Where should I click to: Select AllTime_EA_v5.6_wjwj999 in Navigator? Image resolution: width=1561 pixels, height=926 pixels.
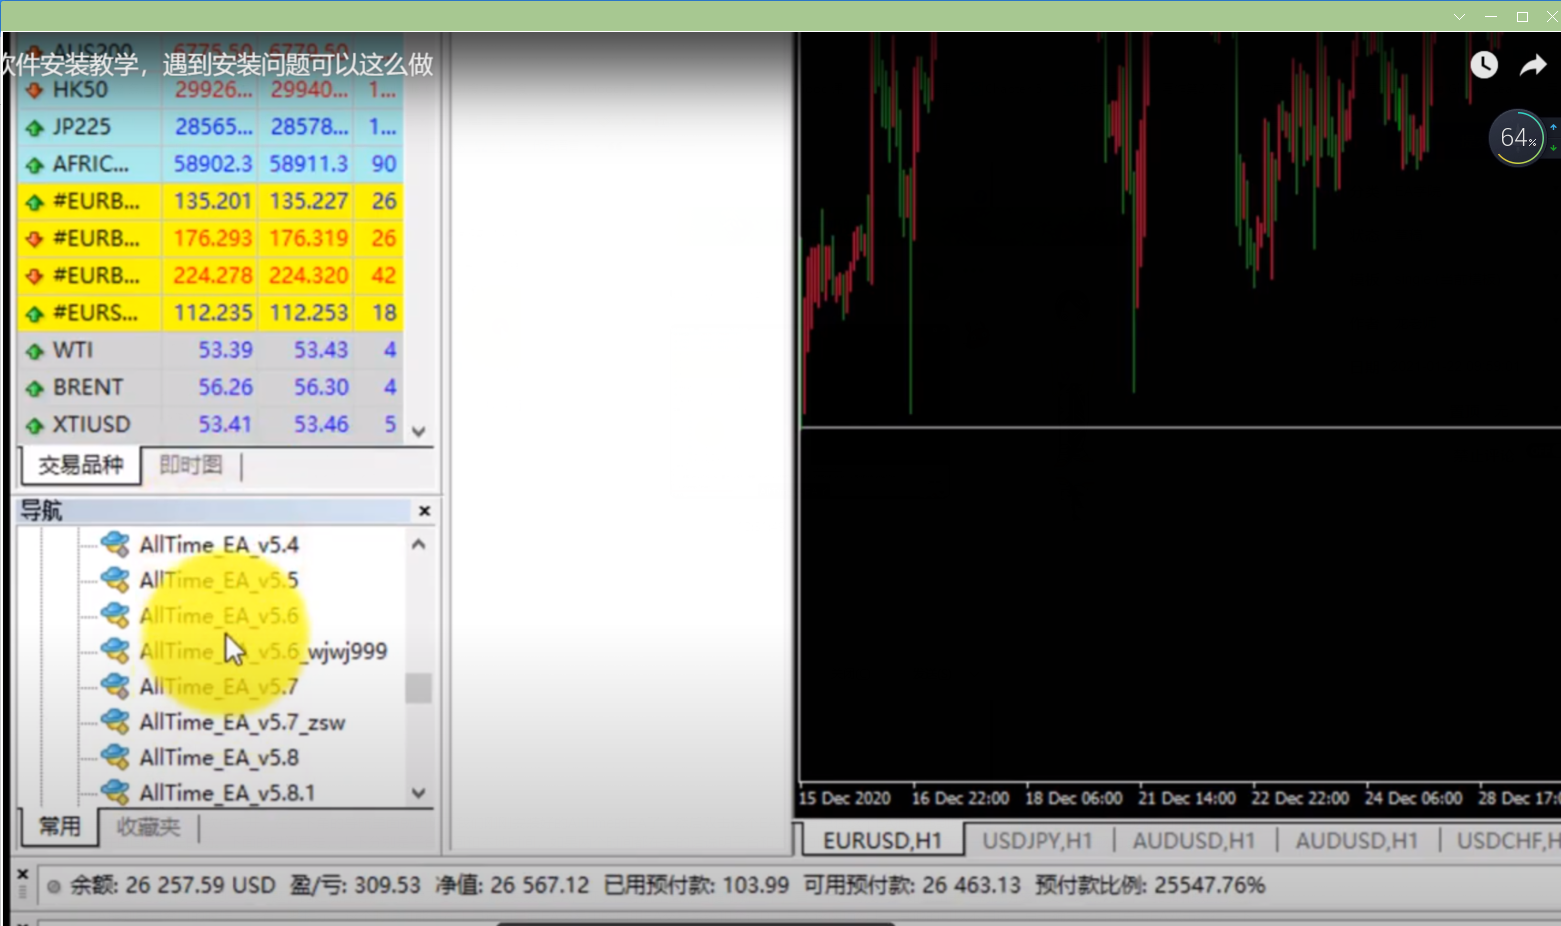(x=263, y=651)
